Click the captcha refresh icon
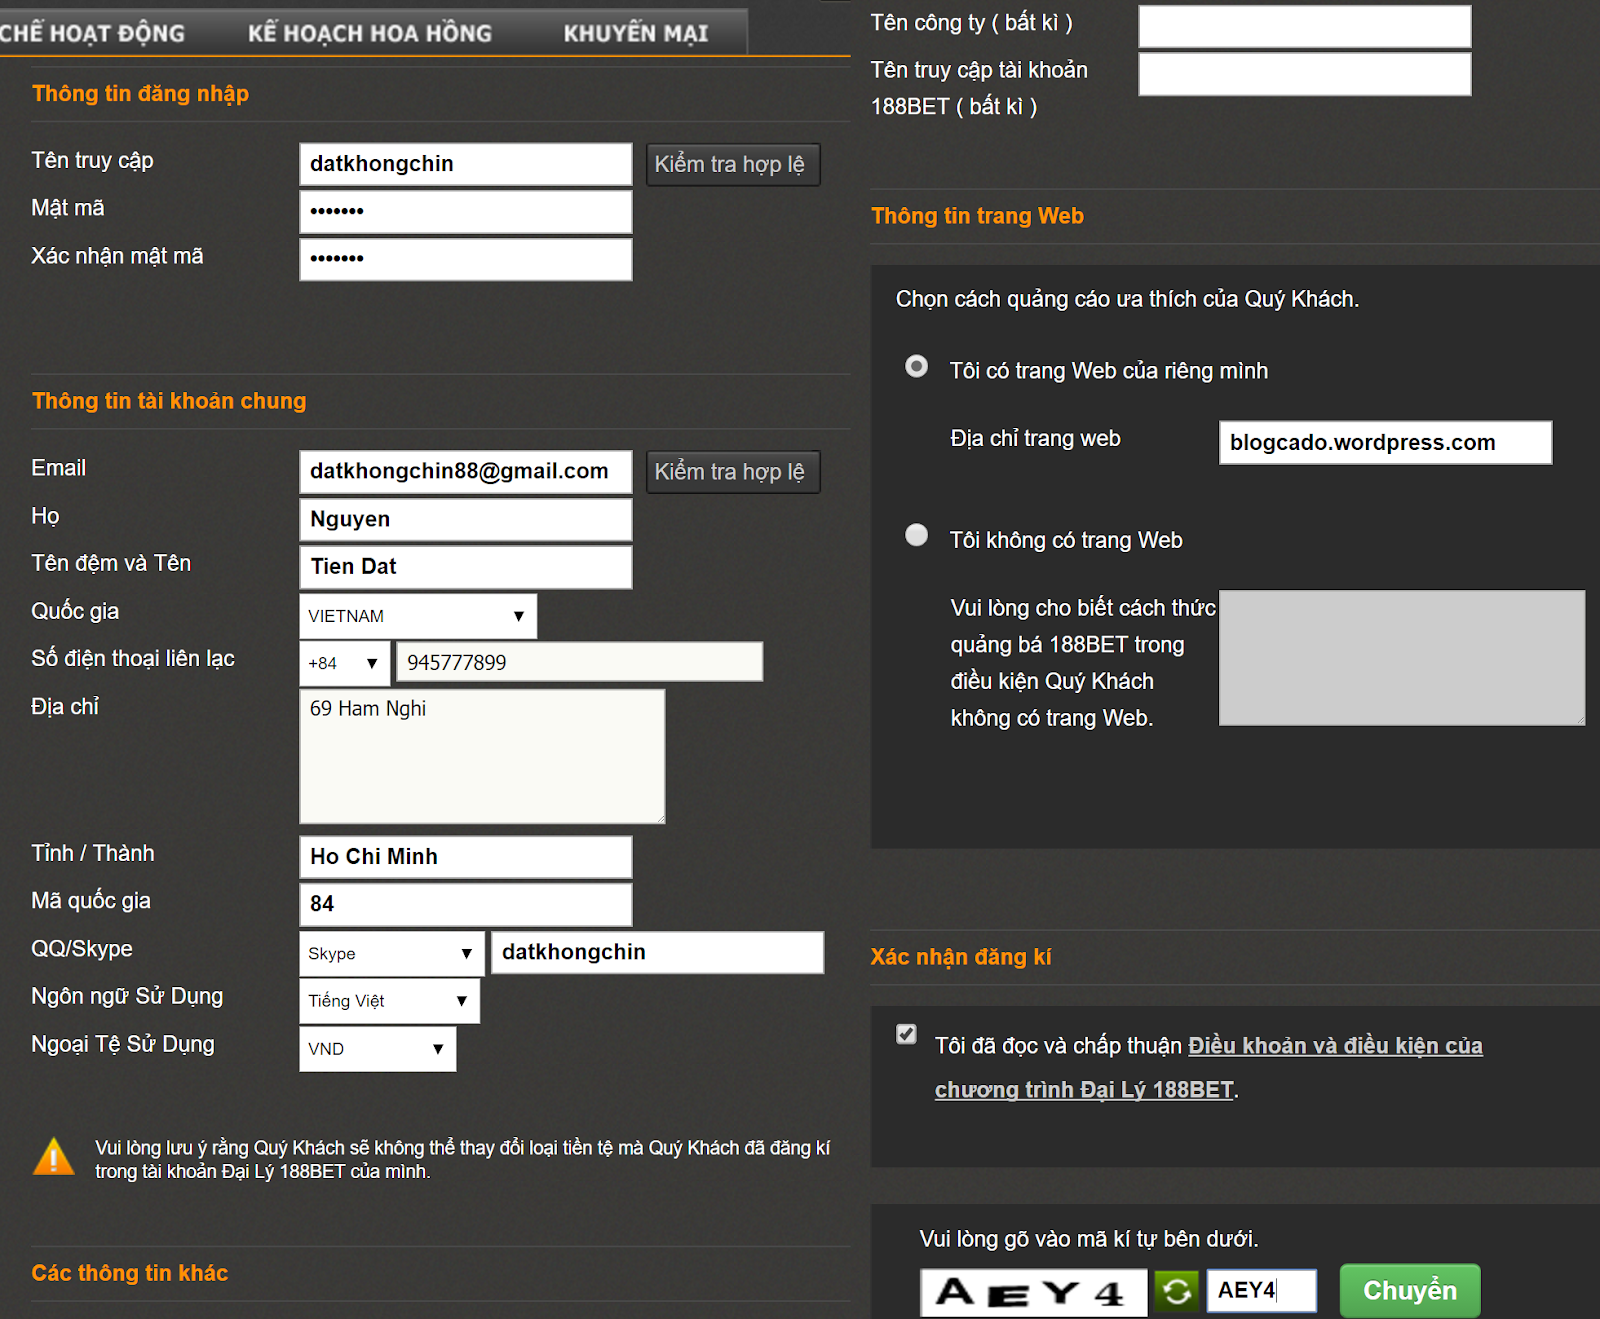Viewport: 1600px width, 1319px height. (x=1177, y=1291)
